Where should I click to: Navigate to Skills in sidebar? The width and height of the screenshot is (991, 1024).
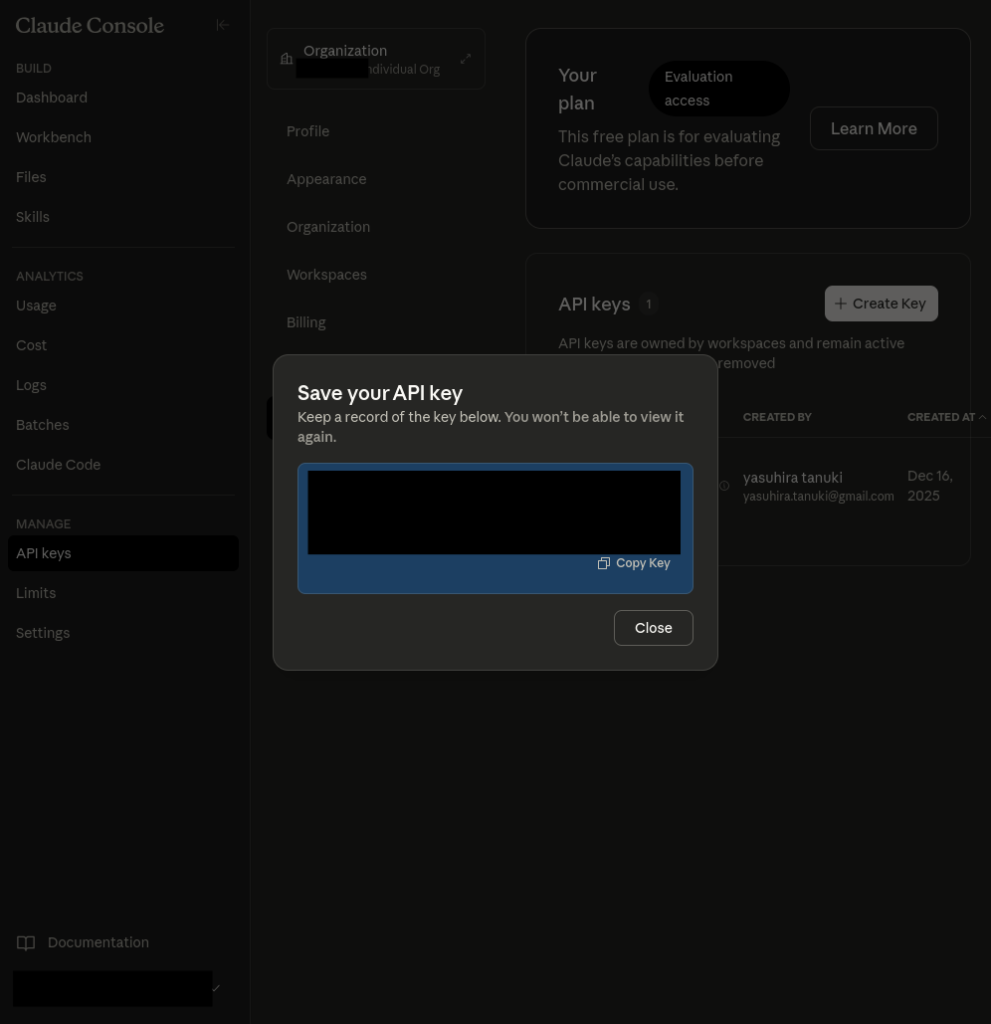(33, 217)
